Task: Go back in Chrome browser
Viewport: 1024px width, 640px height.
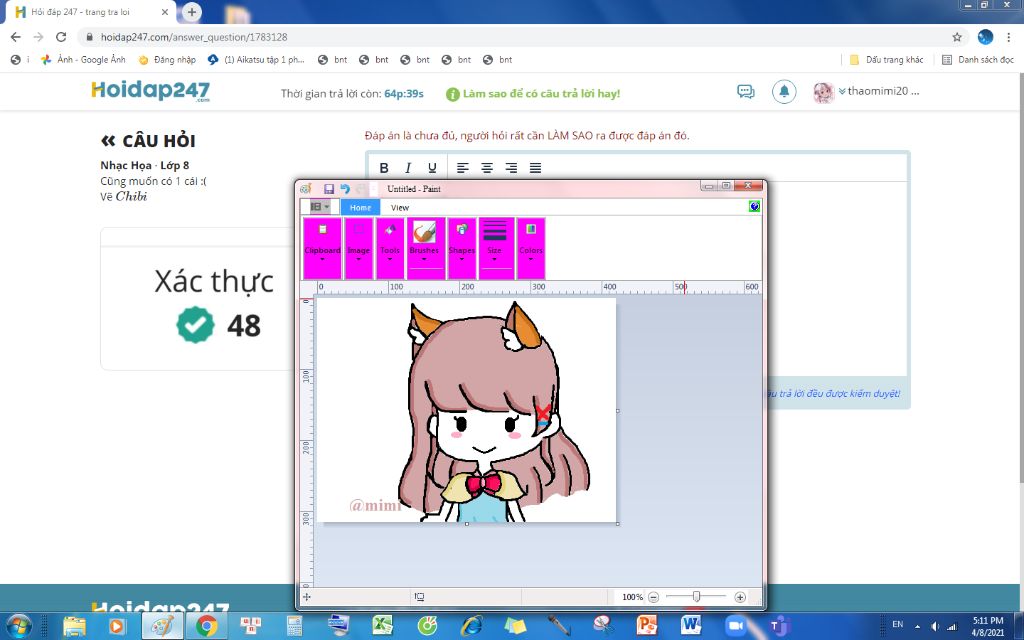Action: pyautogui.click(x=16, y=37)
